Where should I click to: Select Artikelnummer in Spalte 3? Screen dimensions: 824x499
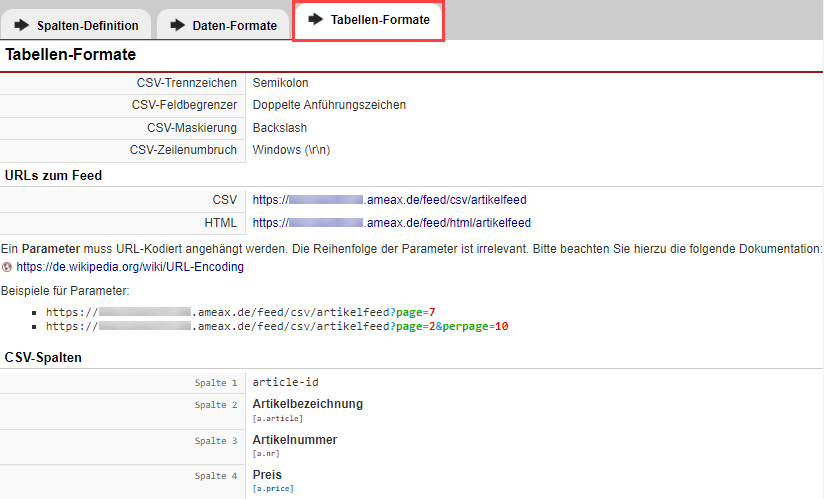[x=294, y=440]
